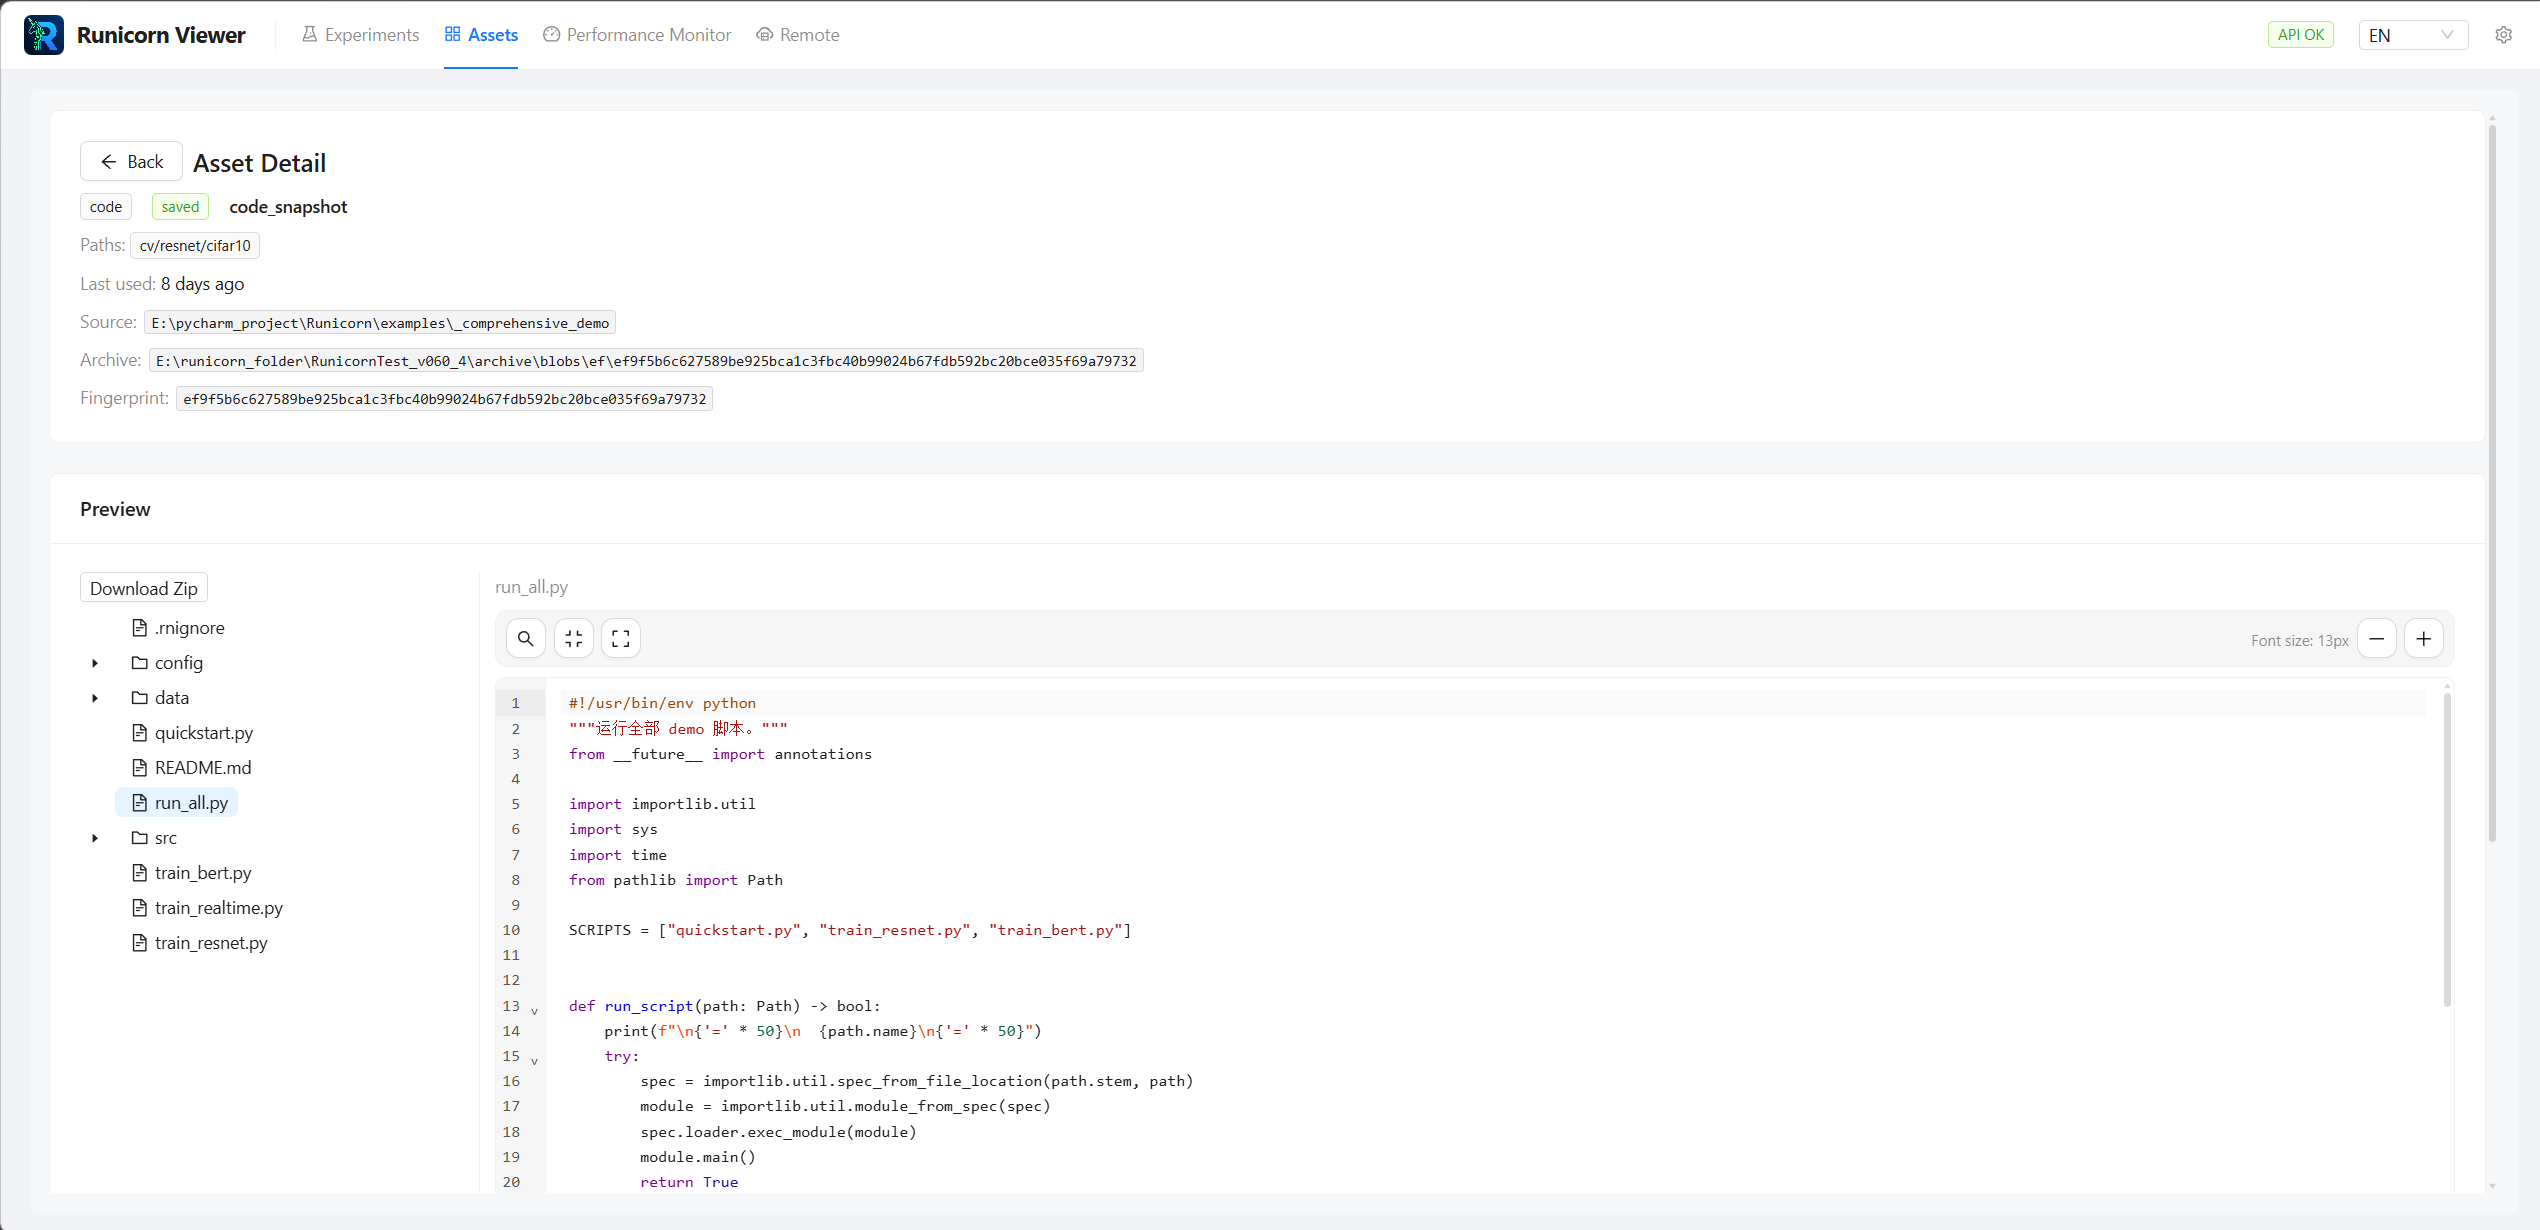
Task: Fold the try block at line 15
Action: (536, 1061)
